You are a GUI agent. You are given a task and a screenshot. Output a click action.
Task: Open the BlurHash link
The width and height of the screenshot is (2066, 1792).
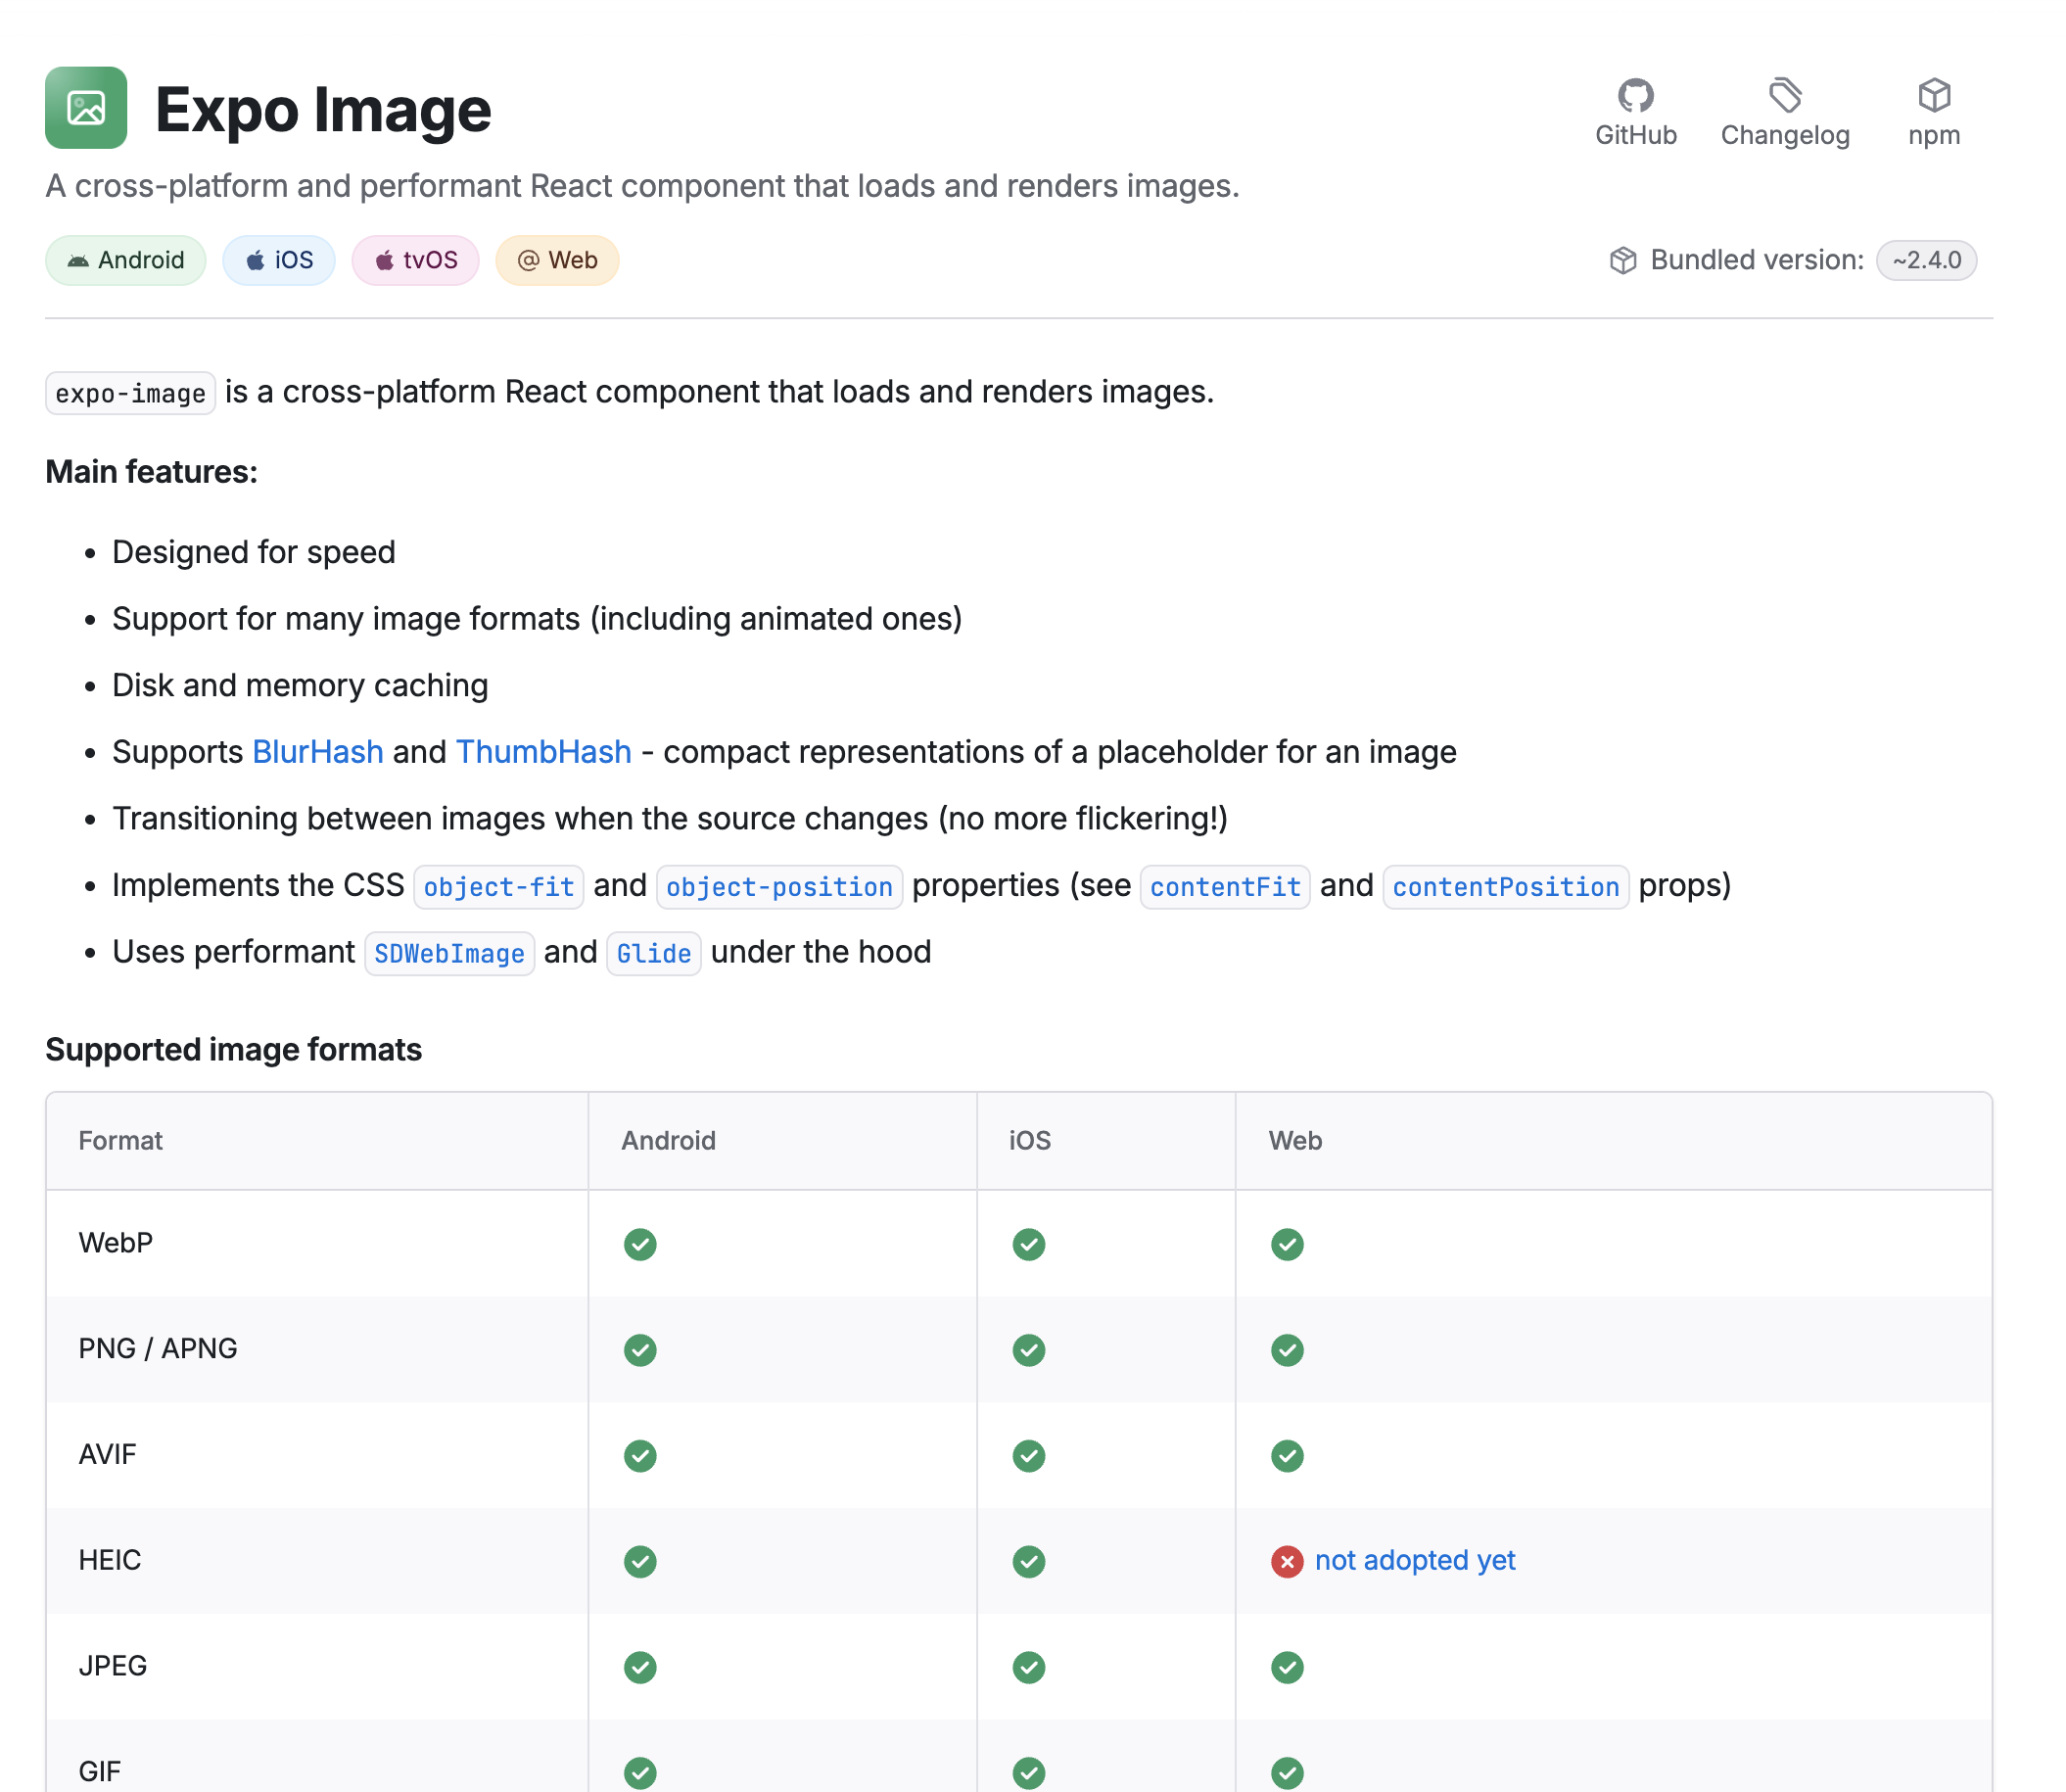coord(318,752)
